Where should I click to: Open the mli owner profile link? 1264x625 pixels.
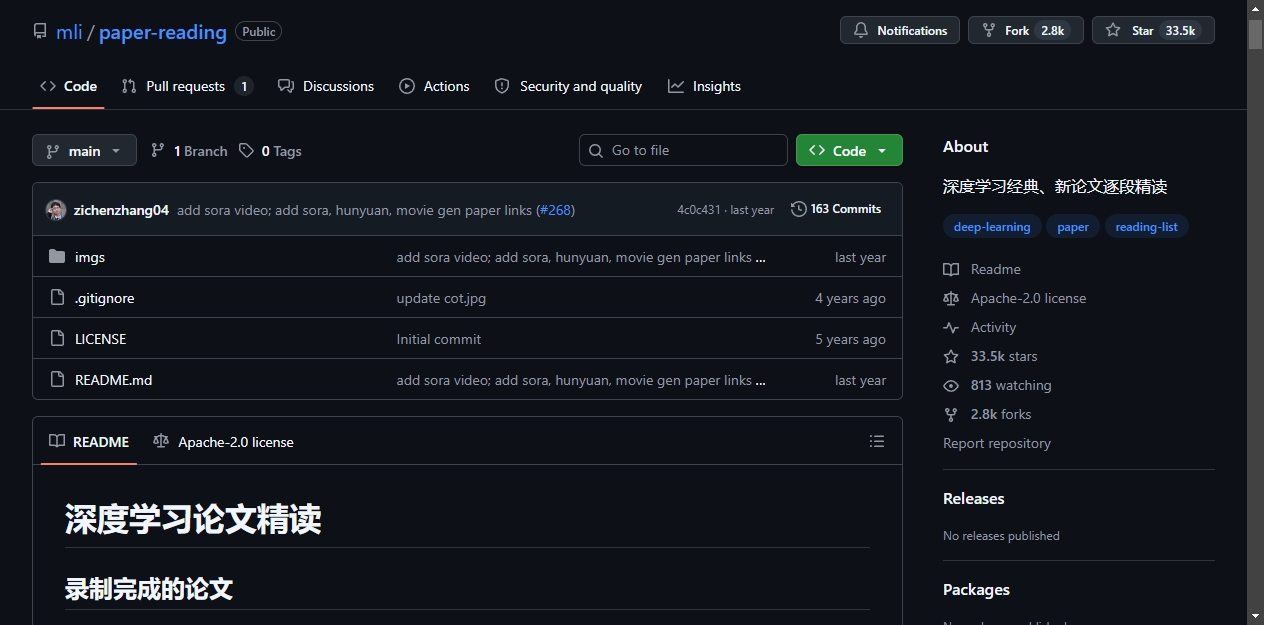tap(69, 32)
